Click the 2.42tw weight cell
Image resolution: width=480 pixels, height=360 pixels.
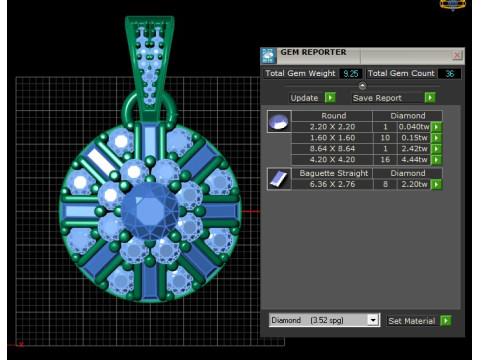pyautogui.click(x=414, y=149)
